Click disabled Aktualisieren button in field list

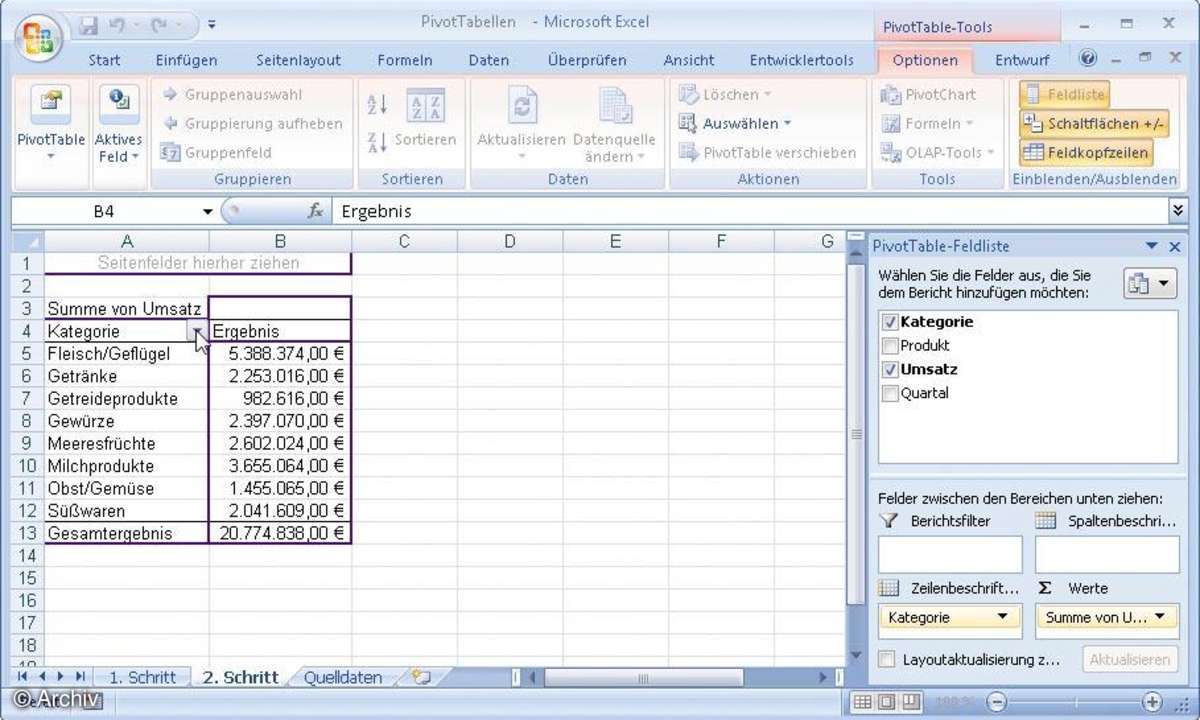tap(1130, 660)
